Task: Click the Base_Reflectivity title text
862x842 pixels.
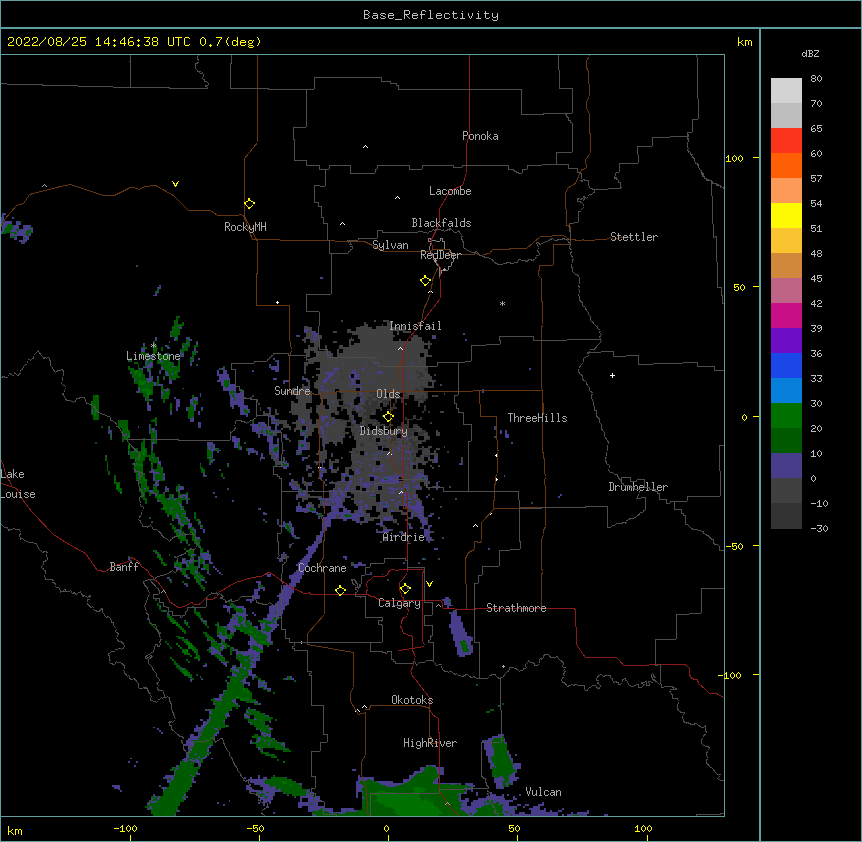Action: [x=431, y=15]
